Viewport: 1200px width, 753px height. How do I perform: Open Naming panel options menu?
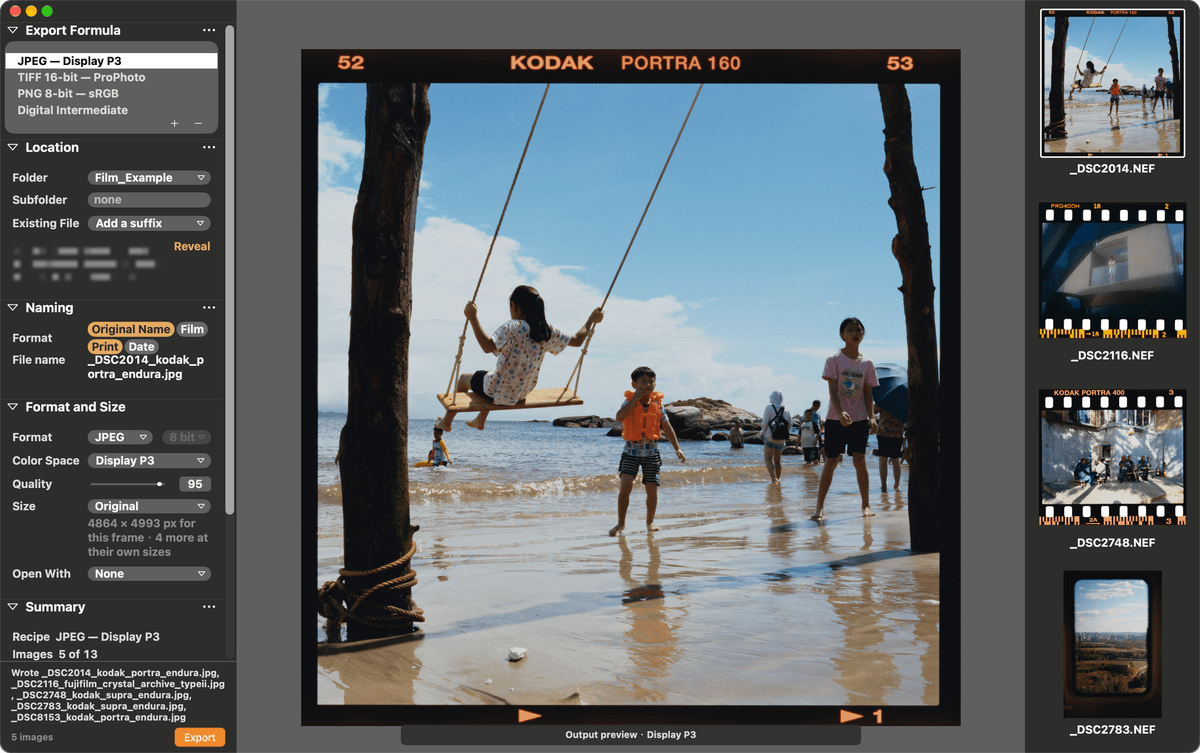208,308
